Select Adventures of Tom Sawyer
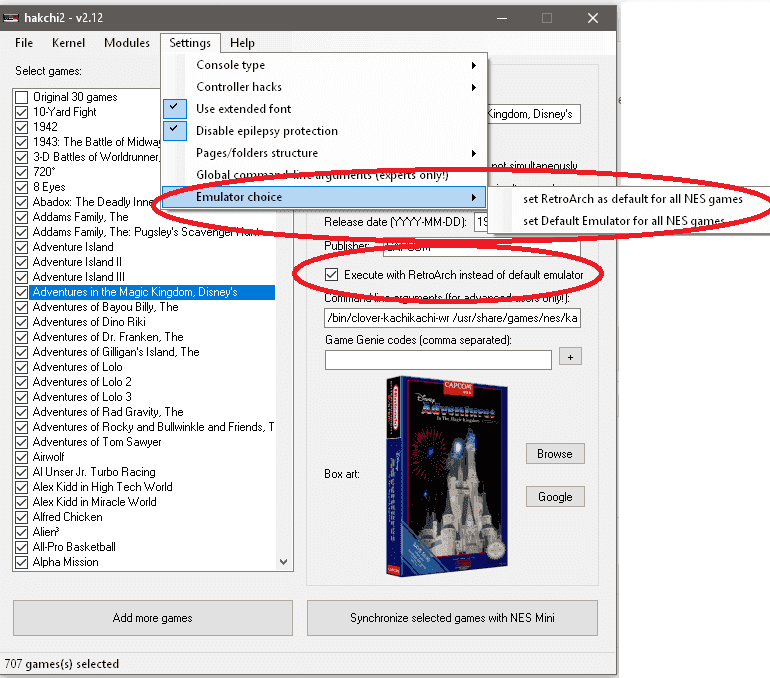This screenshot has width=770, height=678. click(97, 442)
